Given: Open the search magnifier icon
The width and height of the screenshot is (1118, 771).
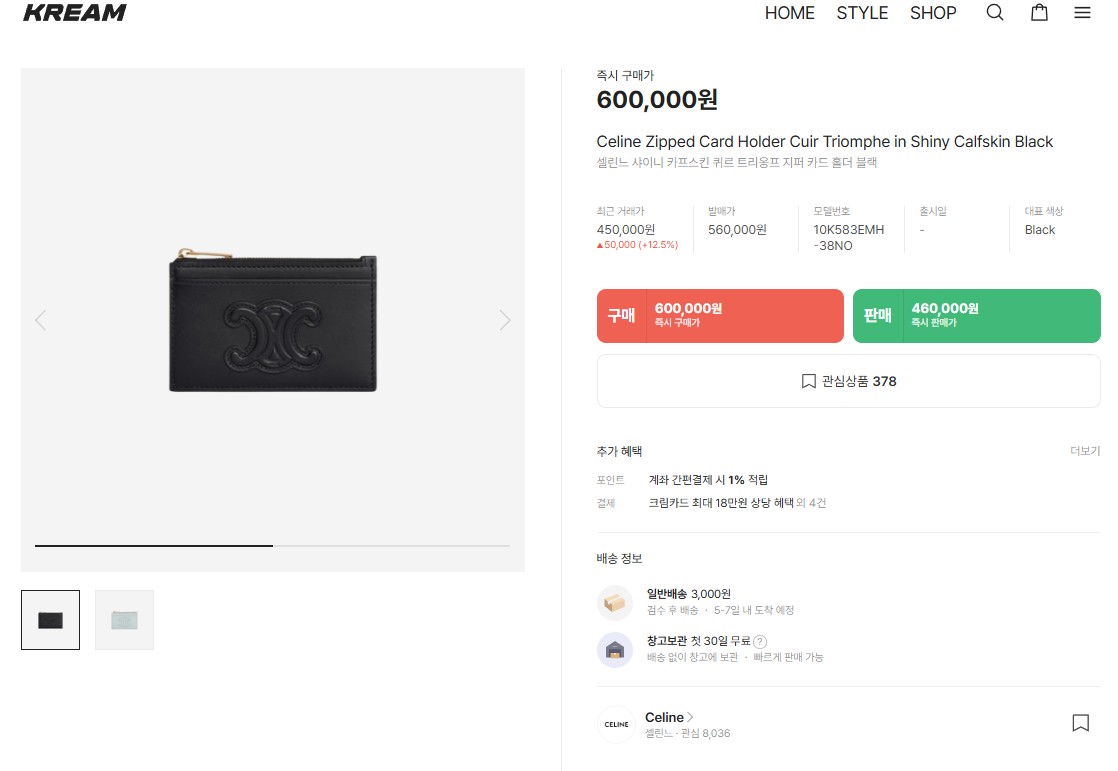Looking at the screenshot, I should point(994,13).
